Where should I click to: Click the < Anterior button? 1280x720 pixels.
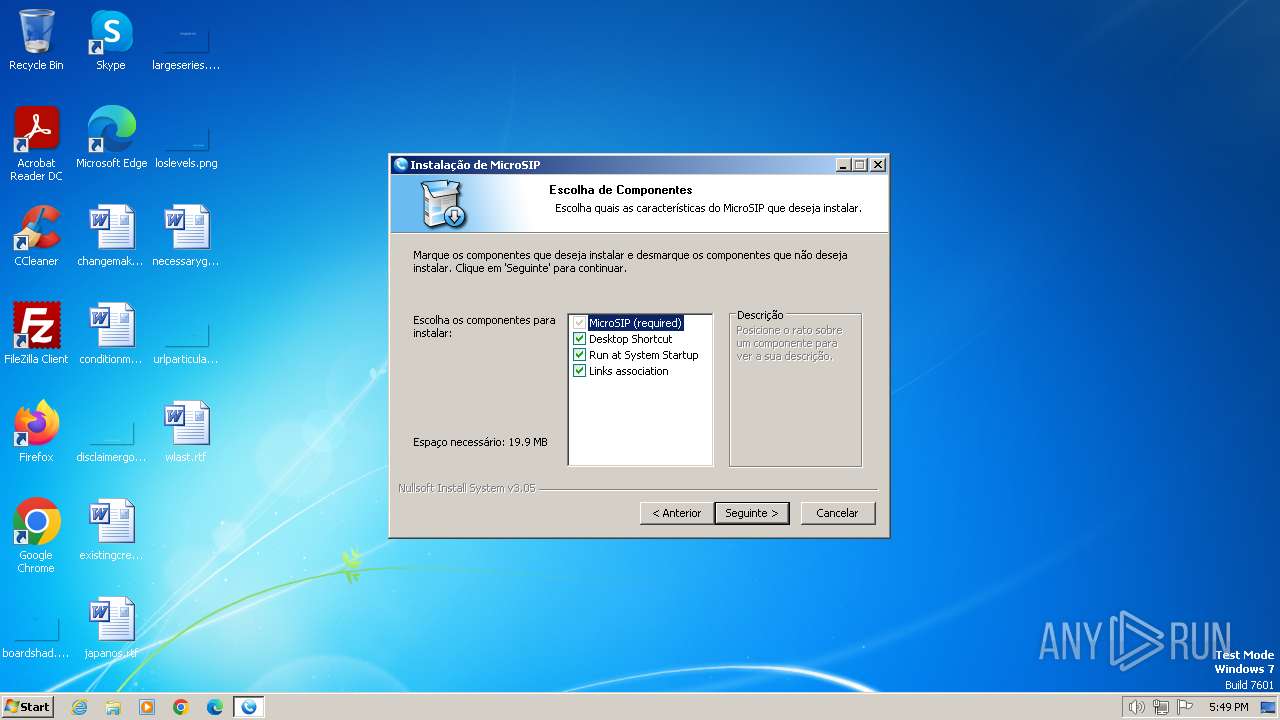(x=677, y=513)
